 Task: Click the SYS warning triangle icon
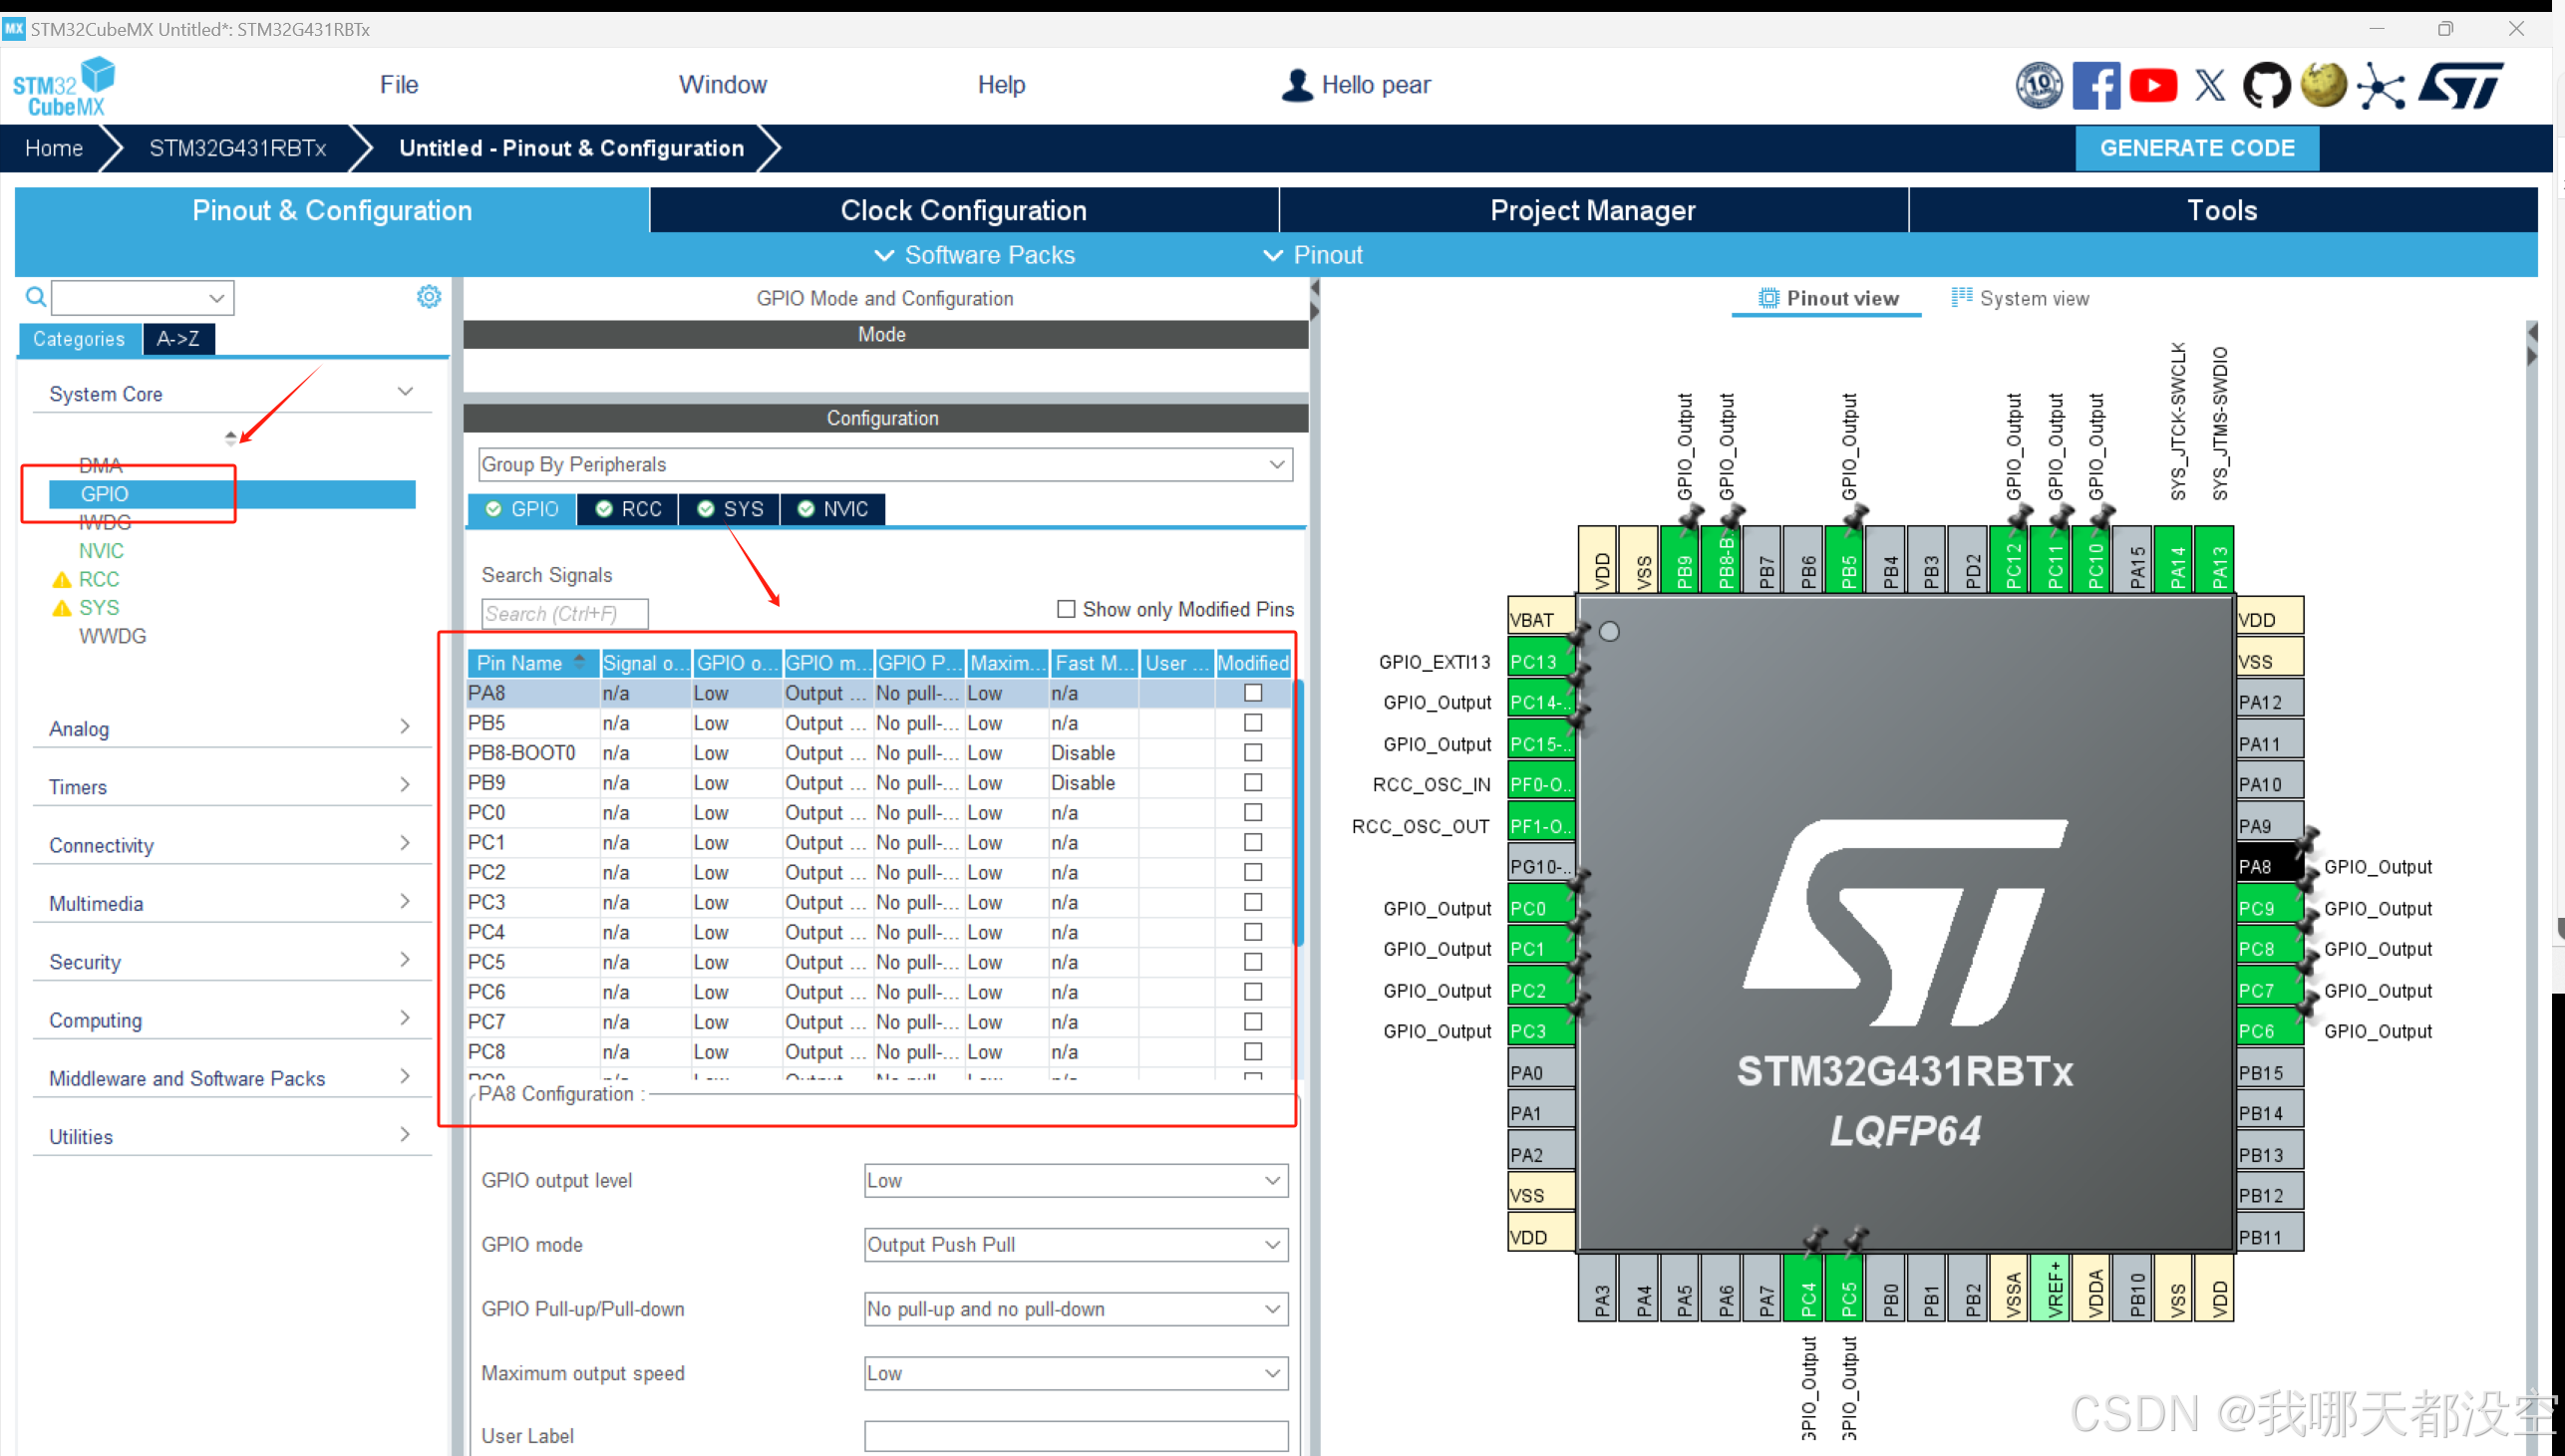point(62,608)
